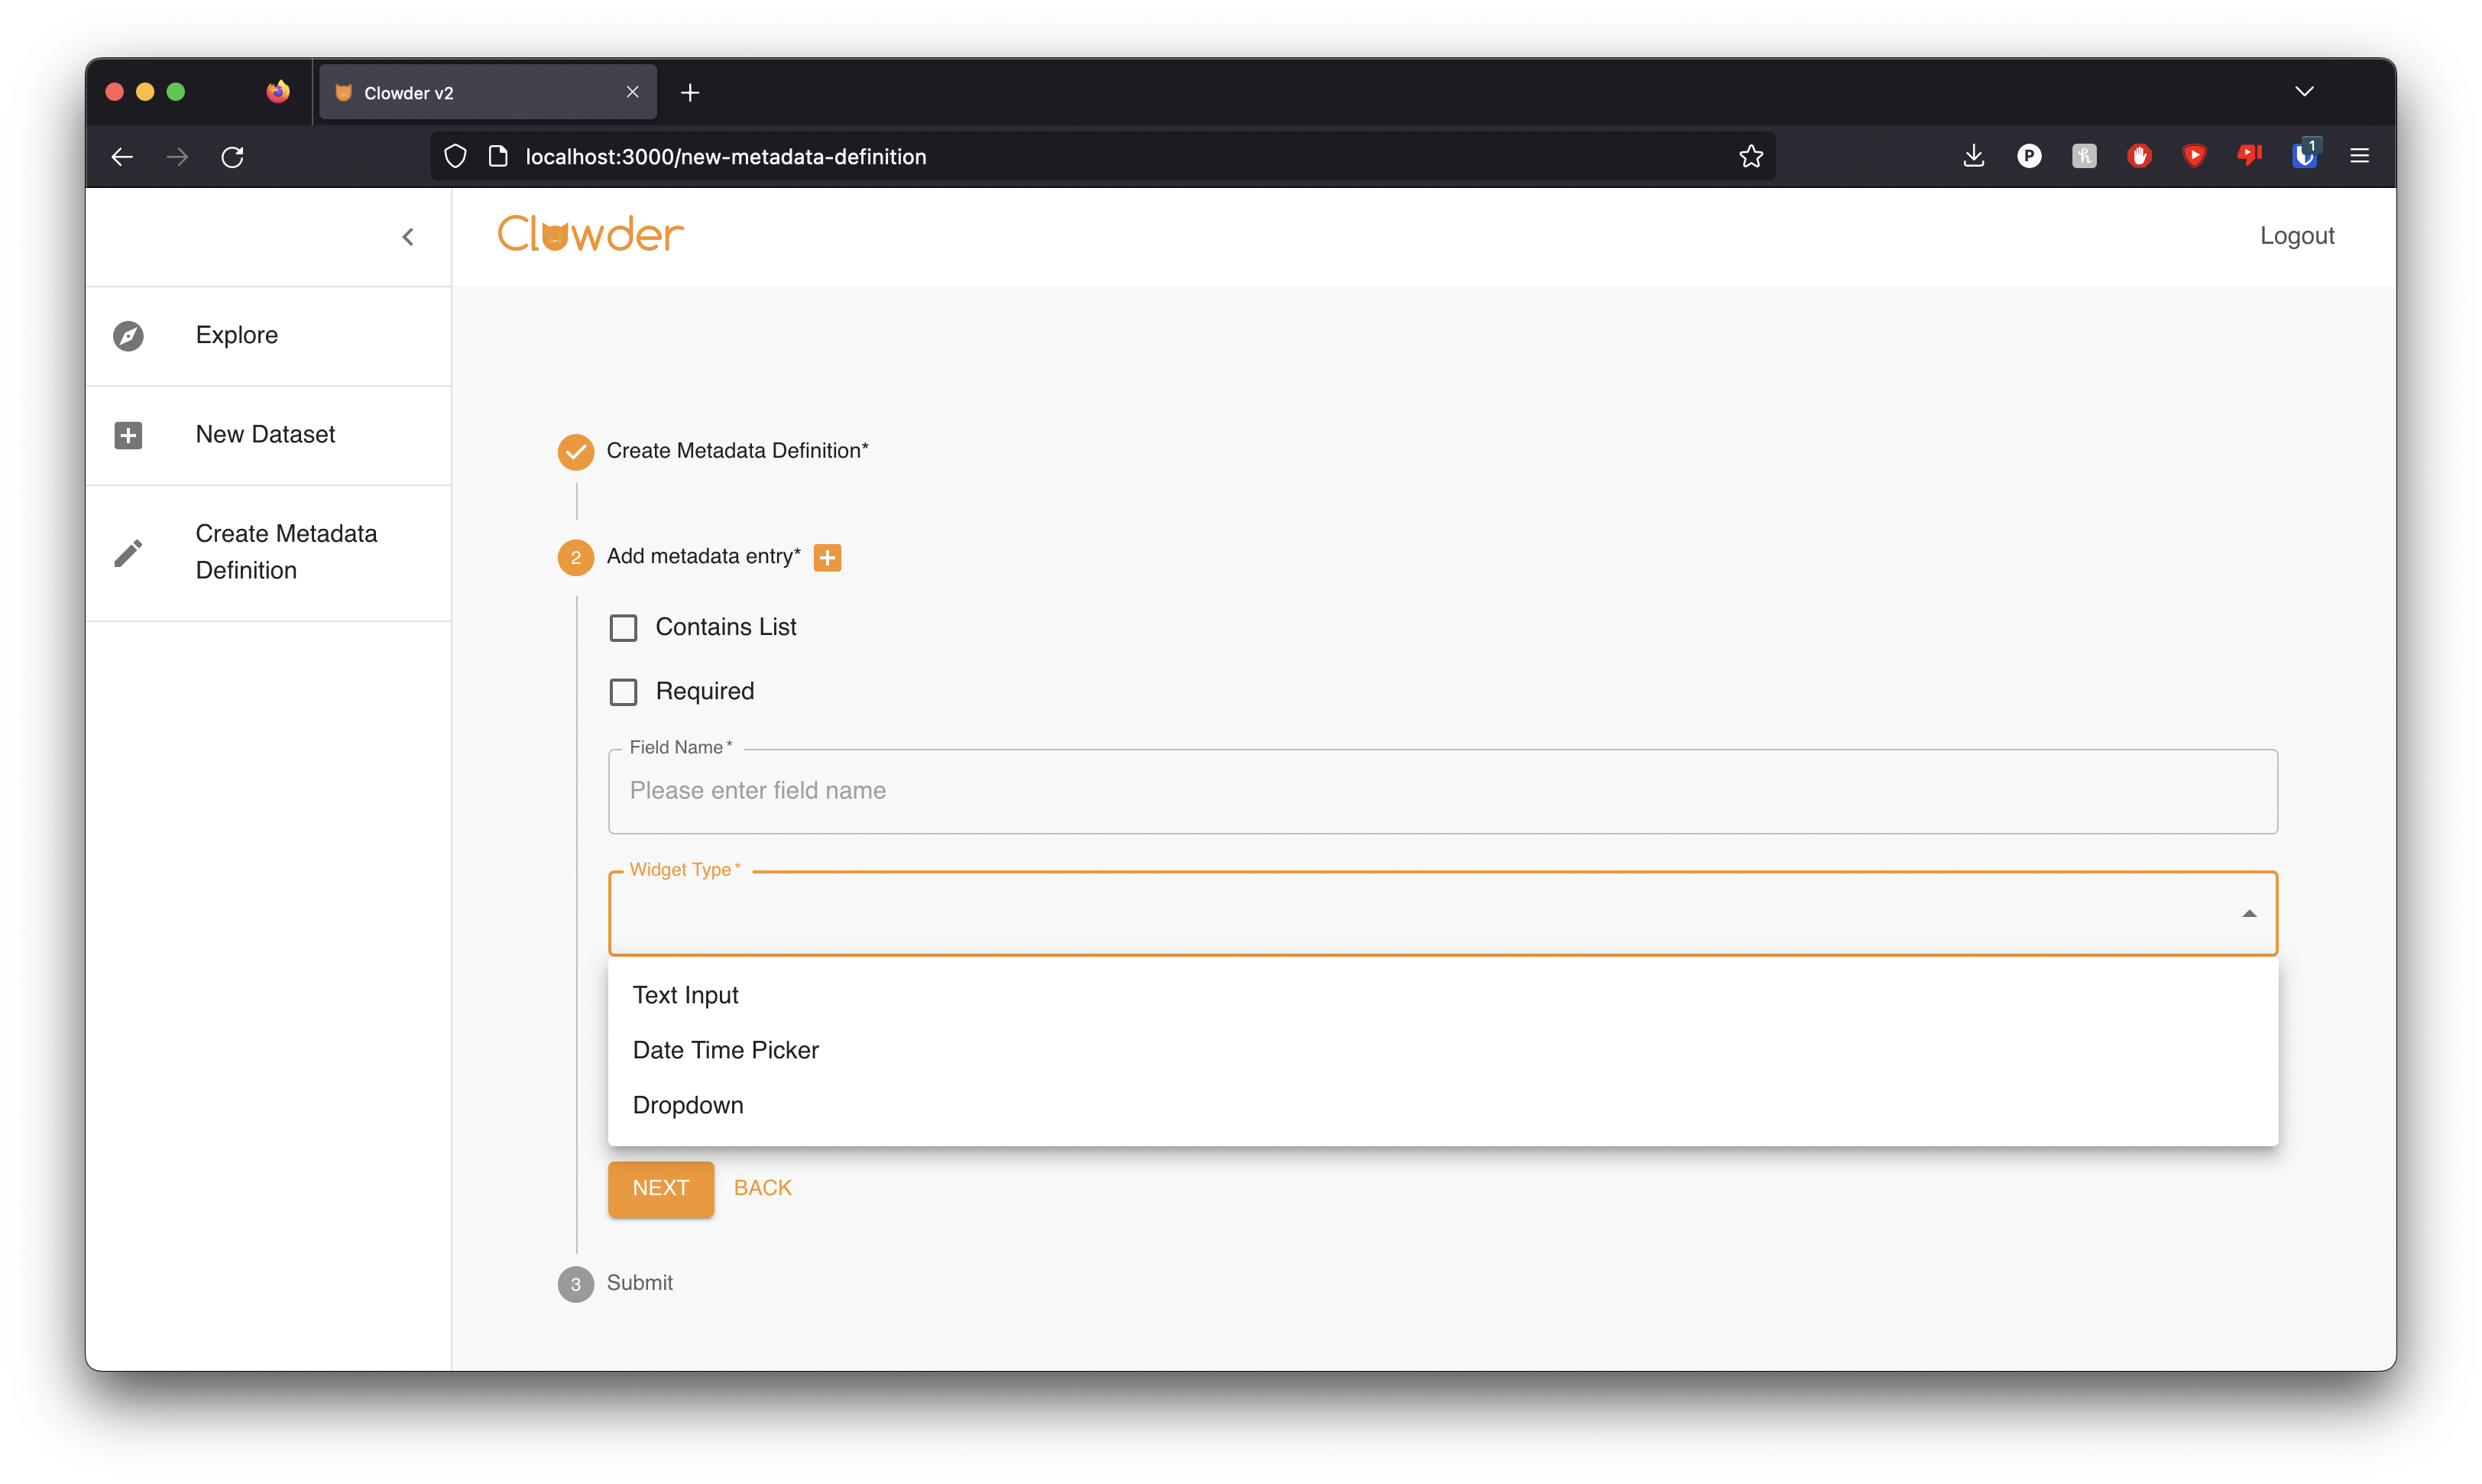Focus the Field Name input
The height and width of the screenshot is (1484, 2482).
1442,791
